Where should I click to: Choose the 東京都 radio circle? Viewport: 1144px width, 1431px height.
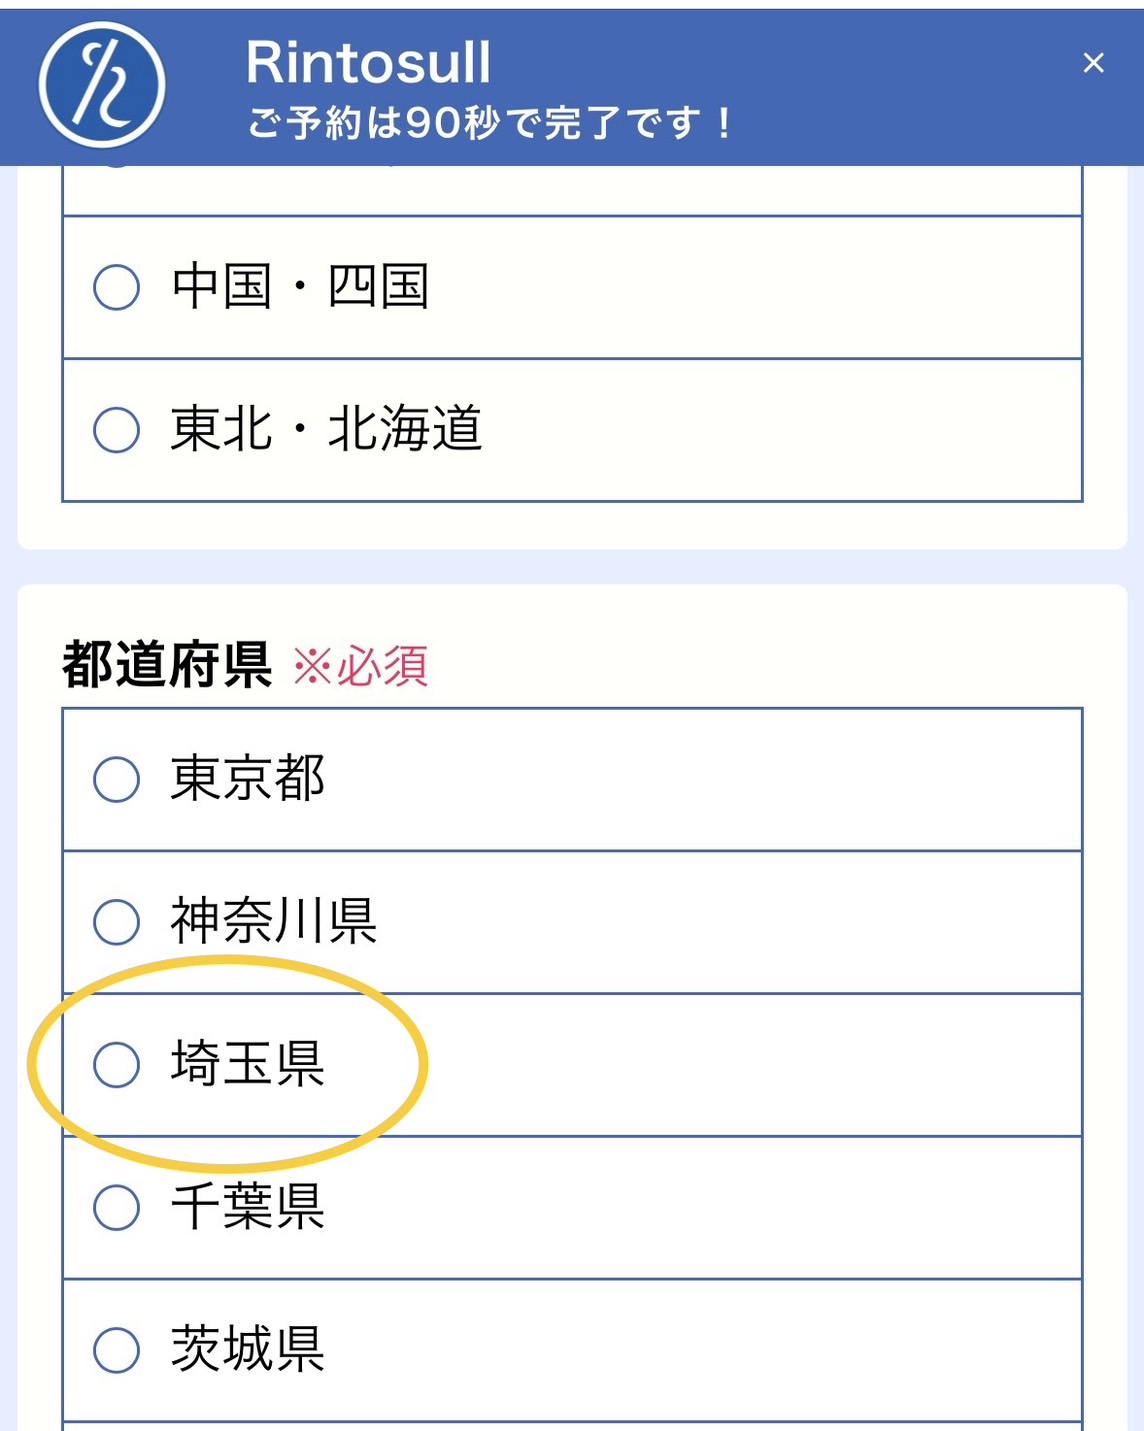(x=117, y=779)
